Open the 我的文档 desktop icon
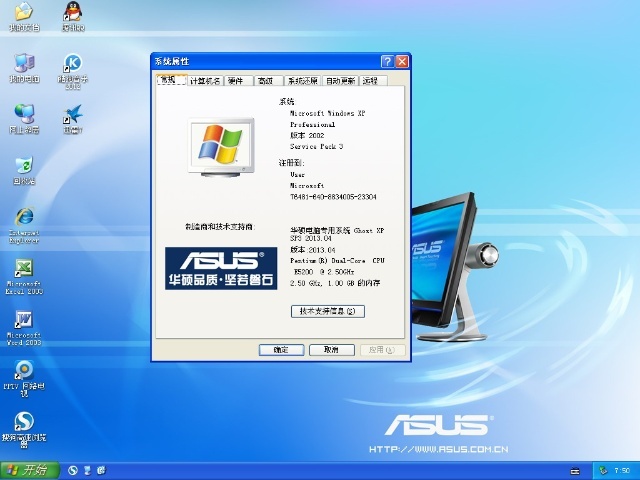Viewport: 640px width, 480px height. click(x=24, y=17)
